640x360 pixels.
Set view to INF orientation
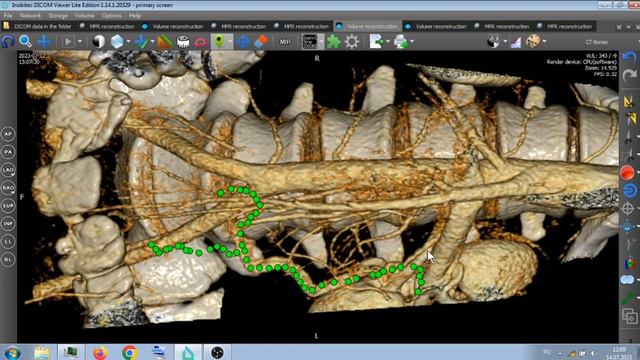point(8,224)
